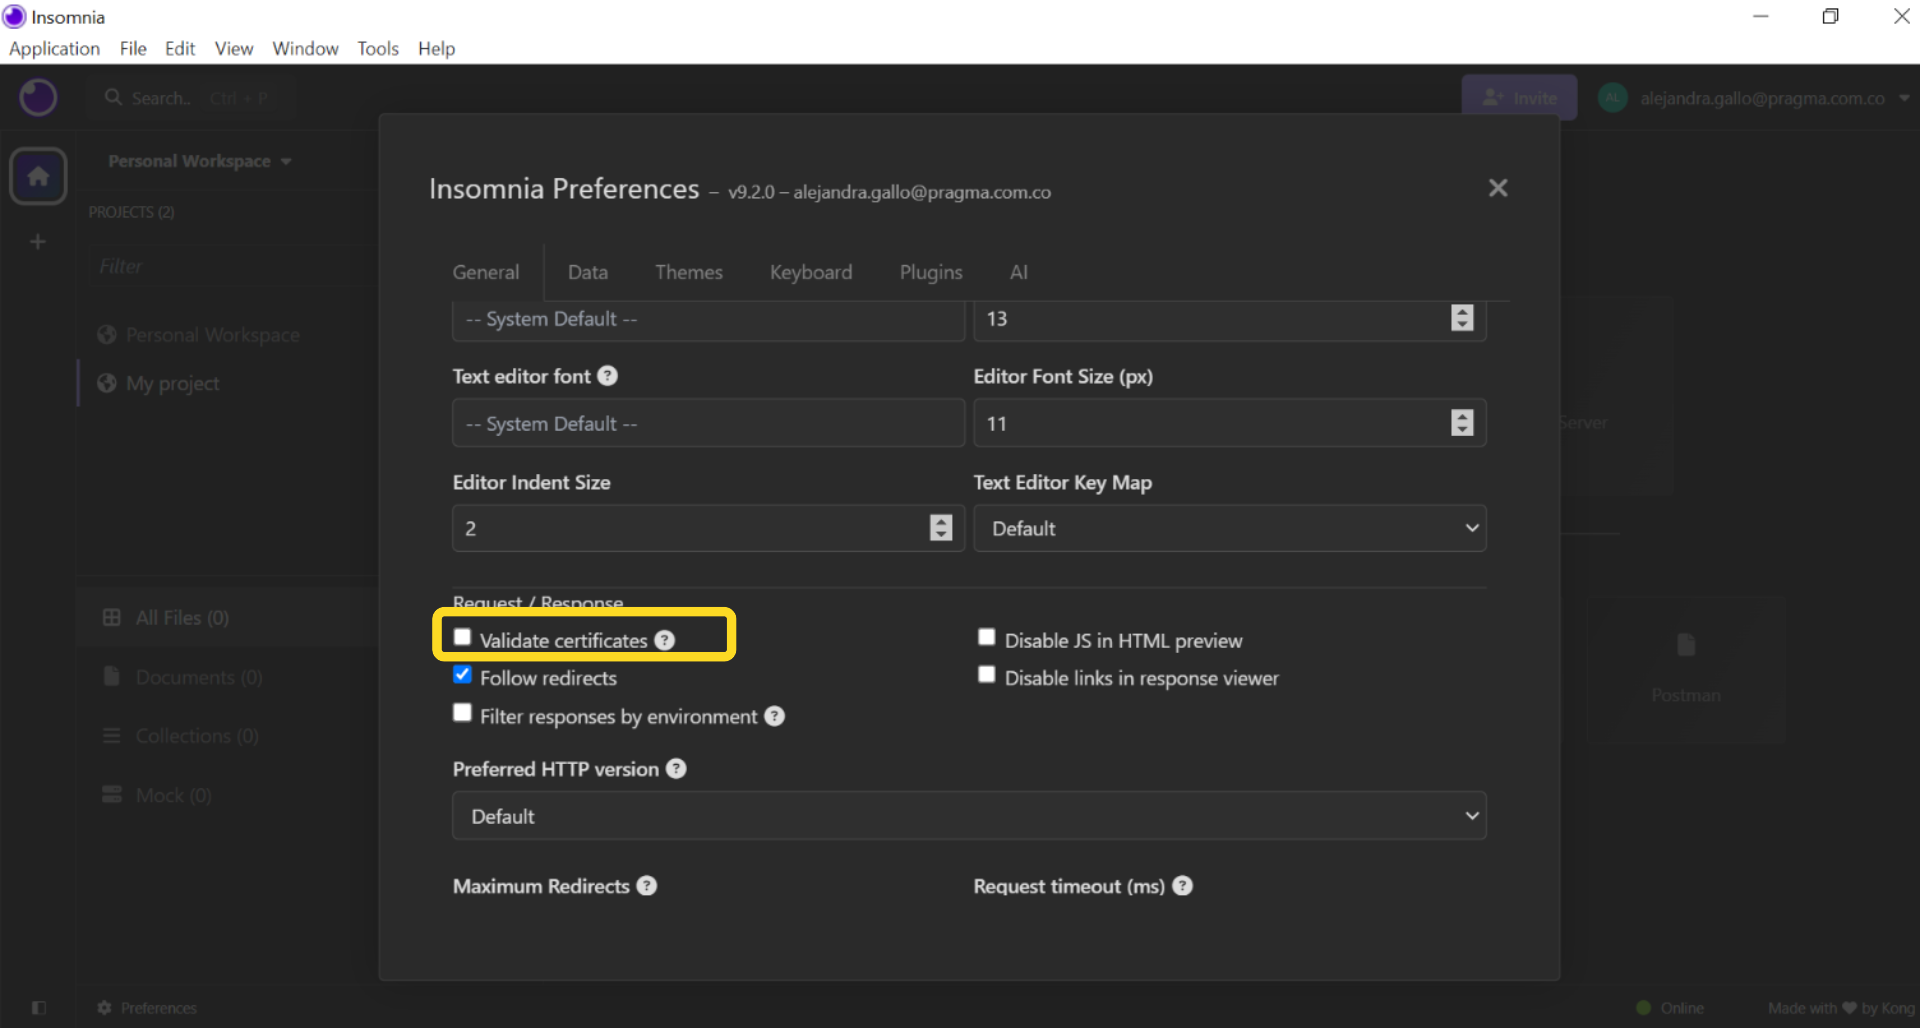Image resolution: width=1920 pixels, height=1028 pixels.
Task: Open the View menu
Action: pyautogui.click(x=234, y=48)
